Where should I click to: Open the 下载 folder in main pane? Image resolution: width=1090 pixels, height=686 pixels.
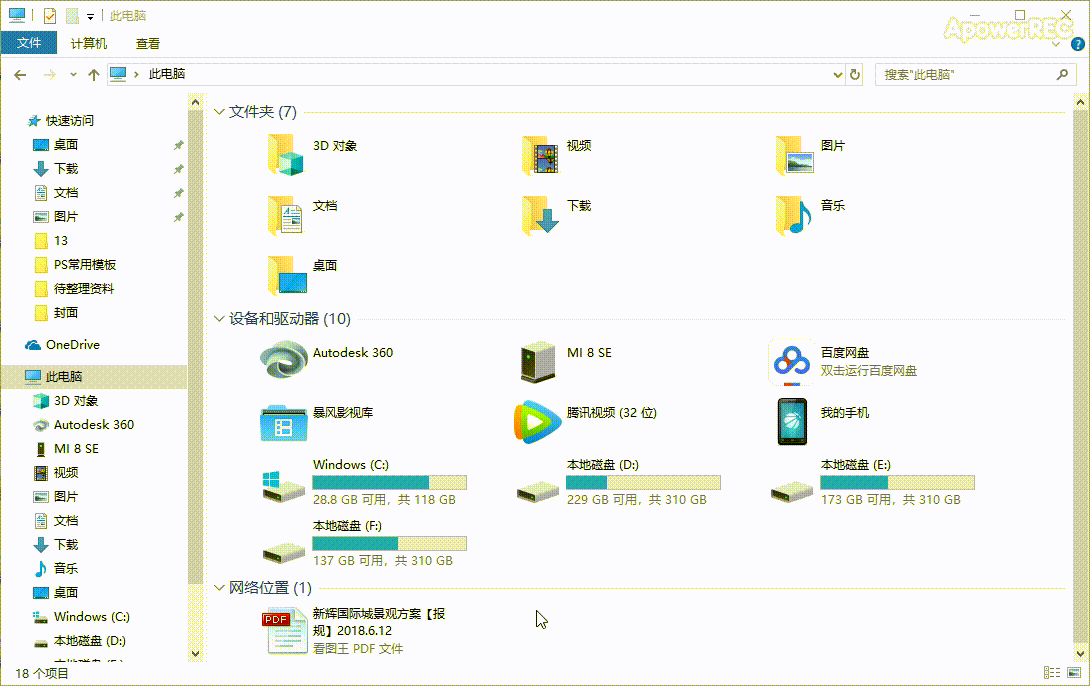(x=540, y=214)
